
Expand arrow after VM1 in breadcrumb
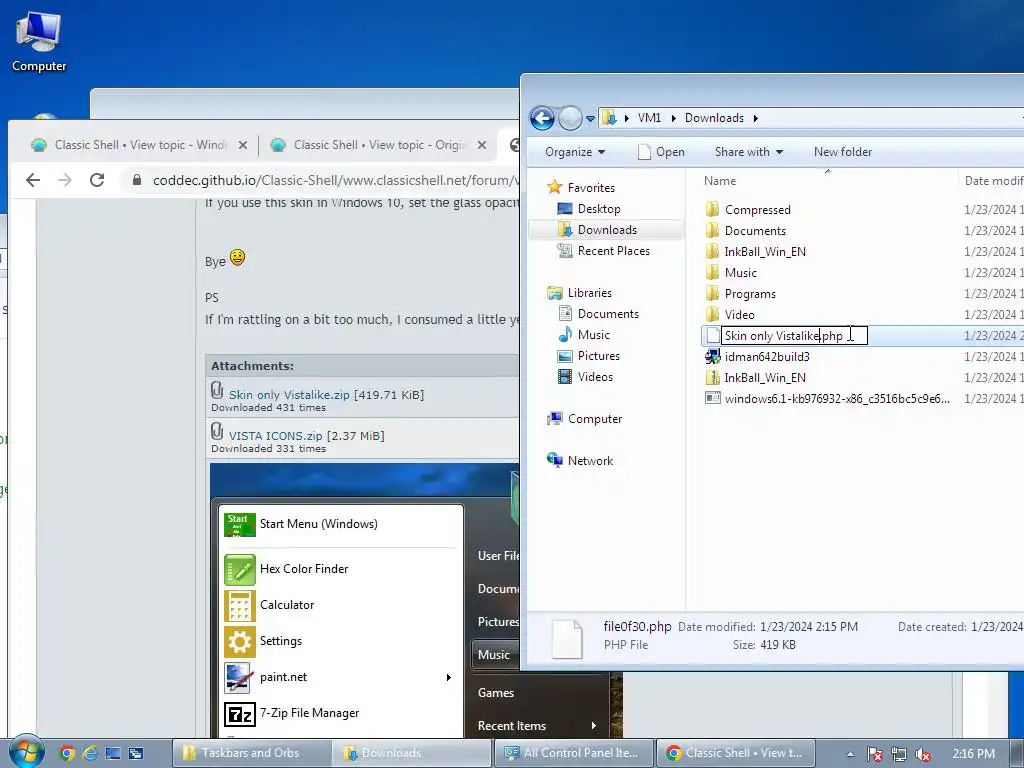point(673,118)
